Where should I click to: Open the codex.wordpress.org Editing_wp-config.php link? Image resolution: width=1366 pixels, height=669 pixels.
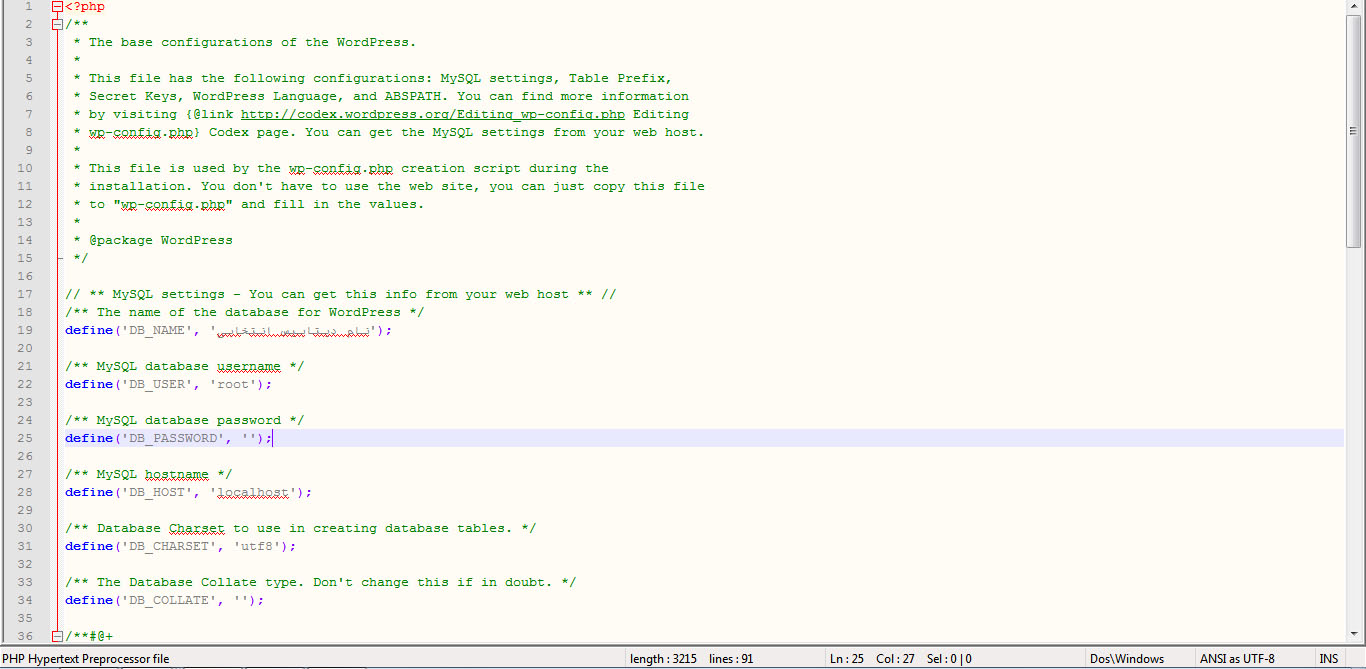433,114
